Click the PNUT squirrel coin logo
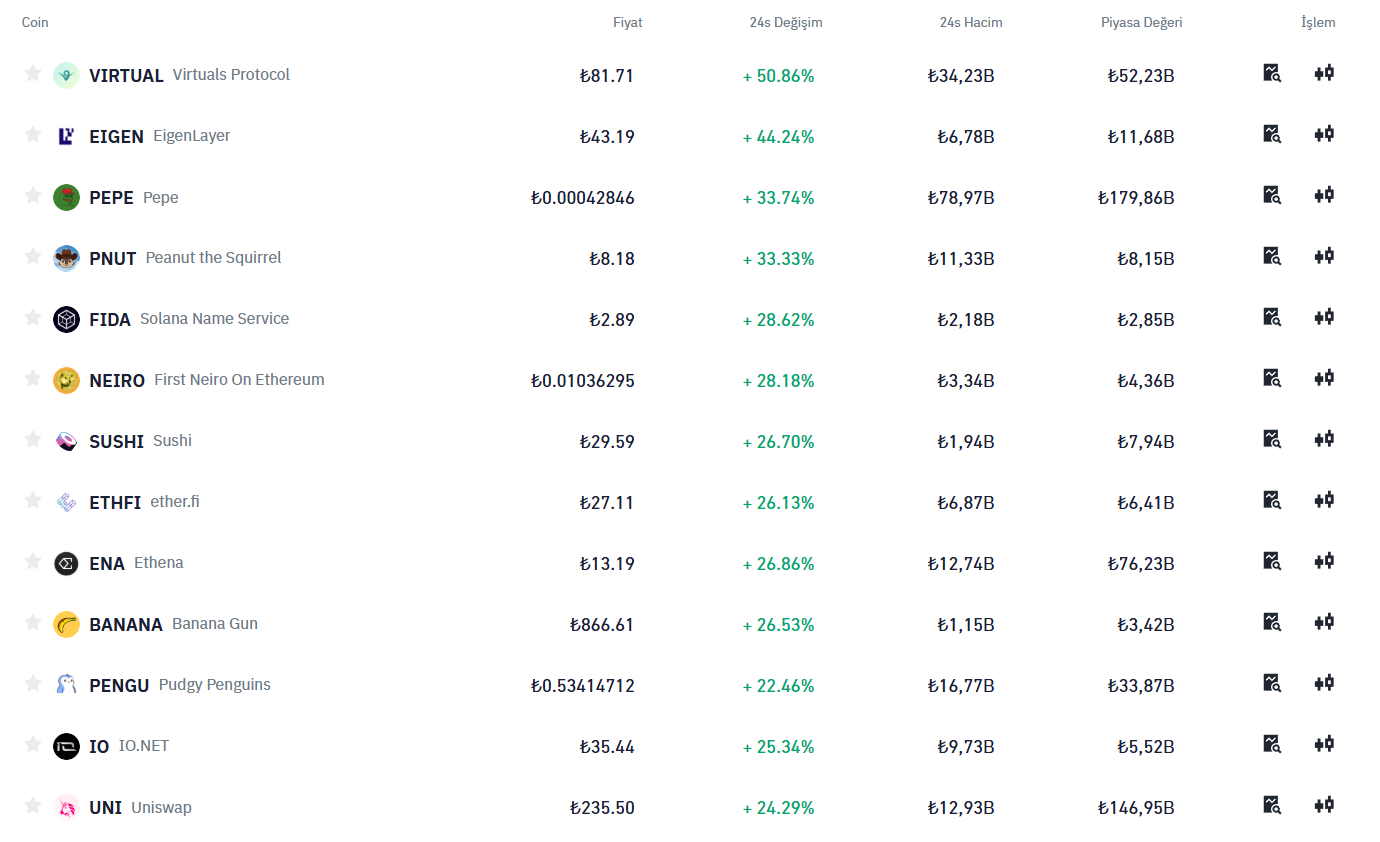 [66, 258]
